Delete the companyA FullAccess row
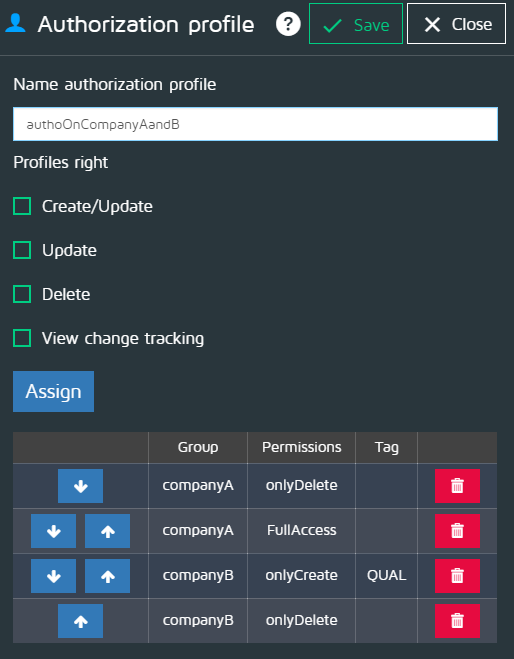 tap(457, 531)
